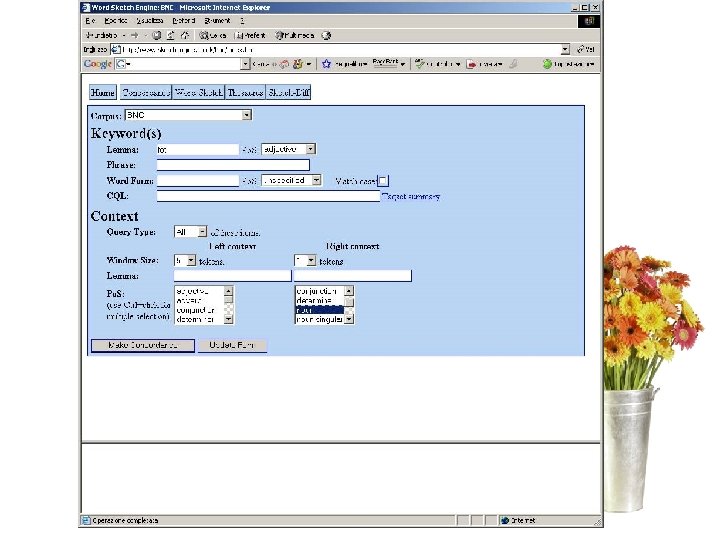Click the Word Form input field
The height and width of the screenshot is (540, 720).
198,180
